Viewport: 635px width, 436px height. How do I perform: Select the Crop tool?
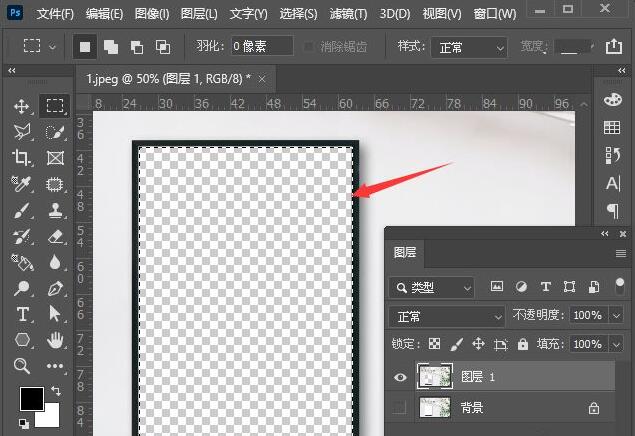point(21,157)
